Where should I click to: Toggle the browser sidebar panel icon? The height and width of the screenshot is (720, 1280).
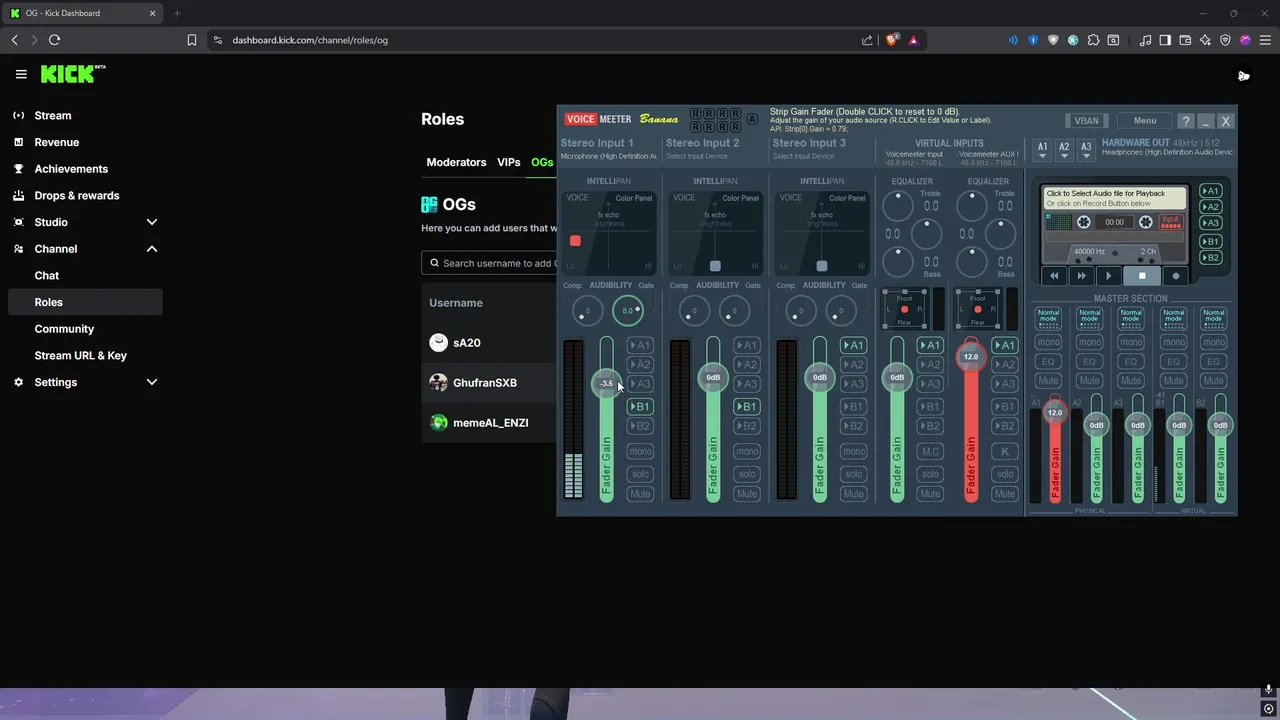point(1165,40)
